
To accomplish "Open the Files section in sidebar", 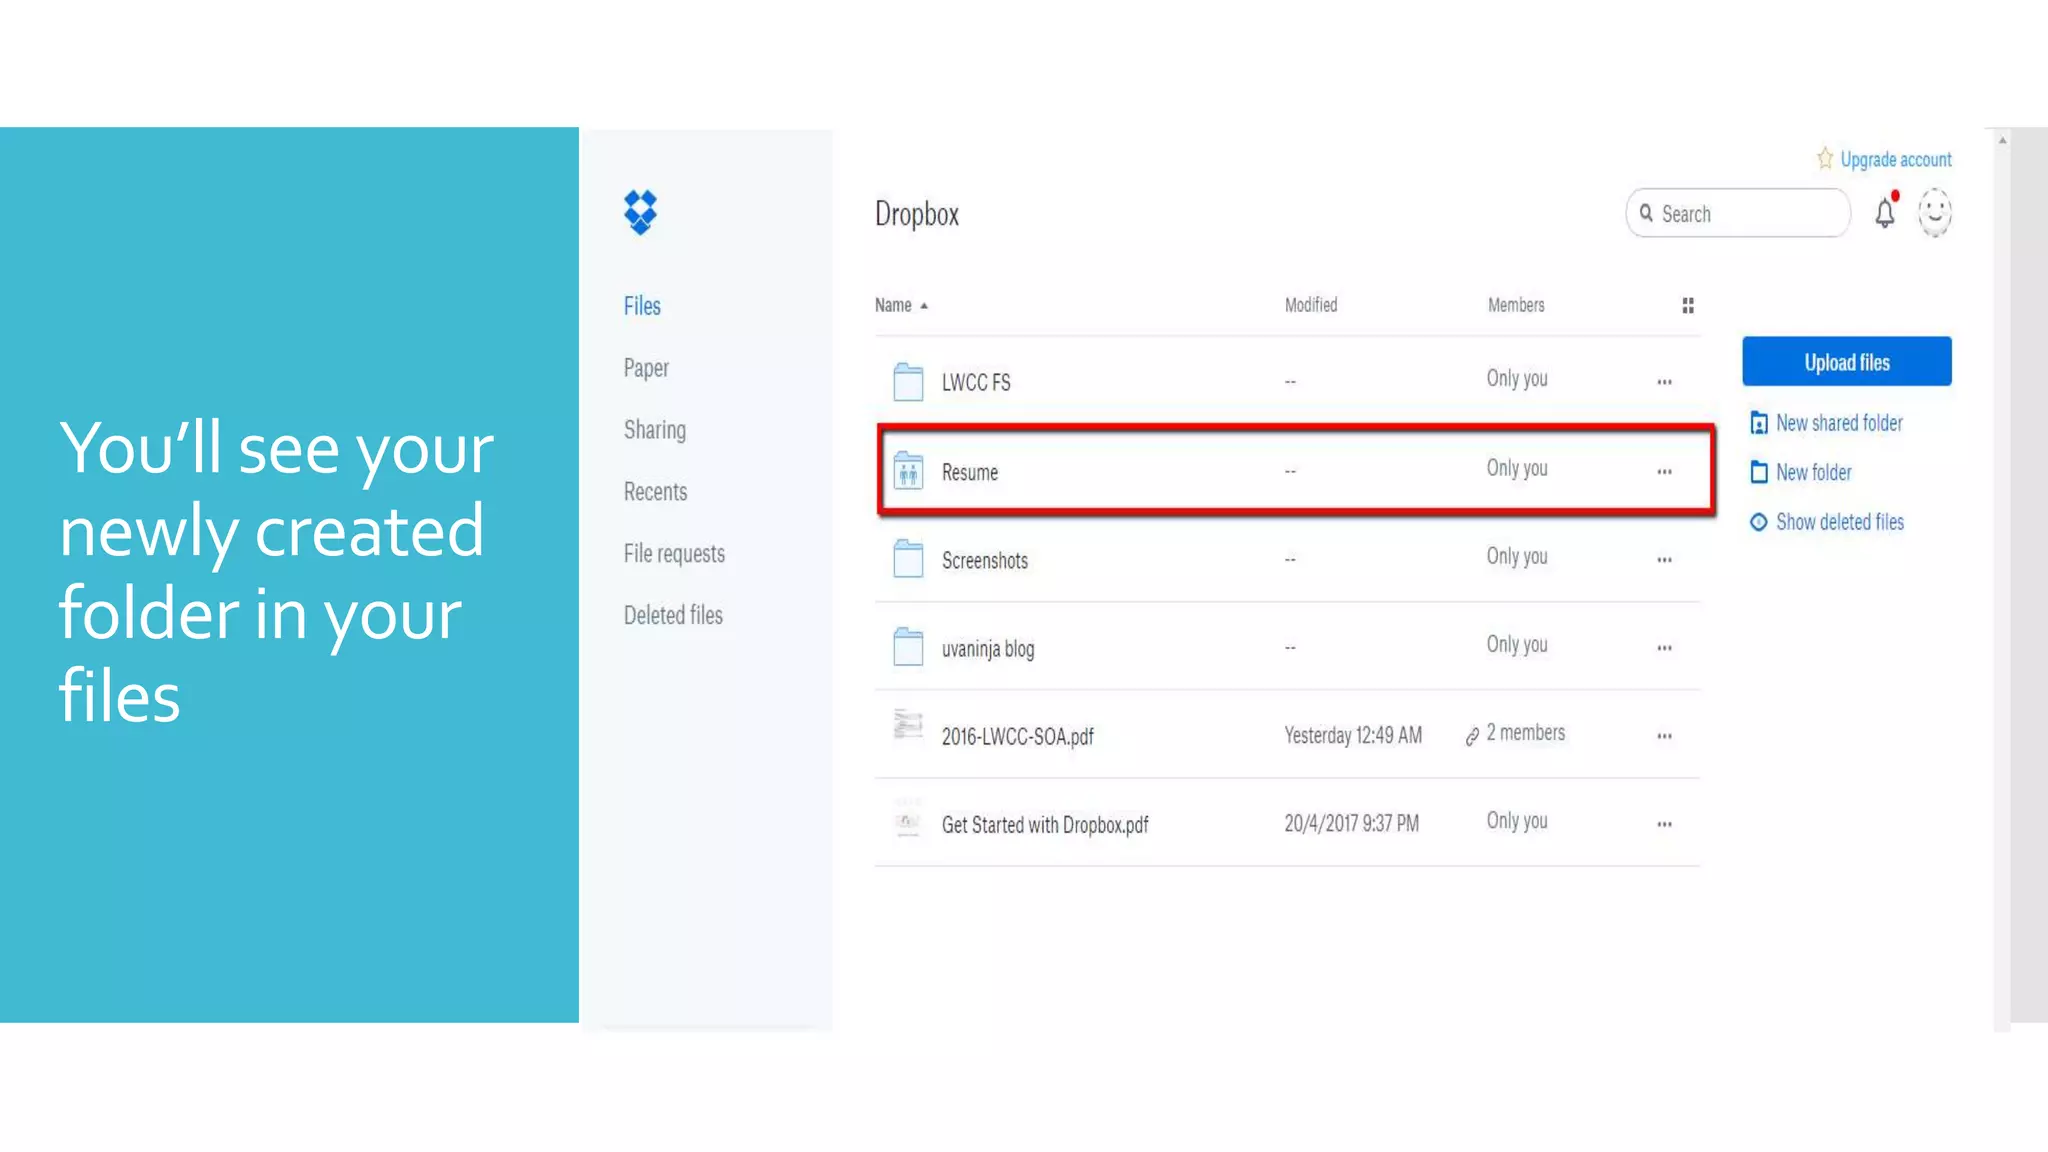I will (642, 306).
